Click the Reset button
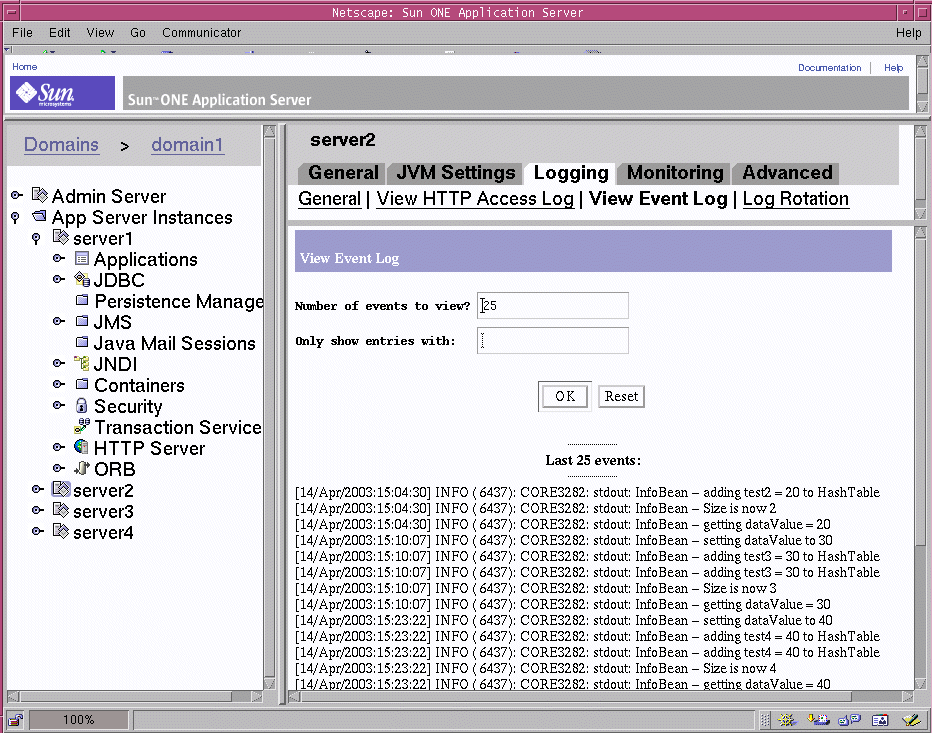The image size is (932, 733). coord(621,397)
